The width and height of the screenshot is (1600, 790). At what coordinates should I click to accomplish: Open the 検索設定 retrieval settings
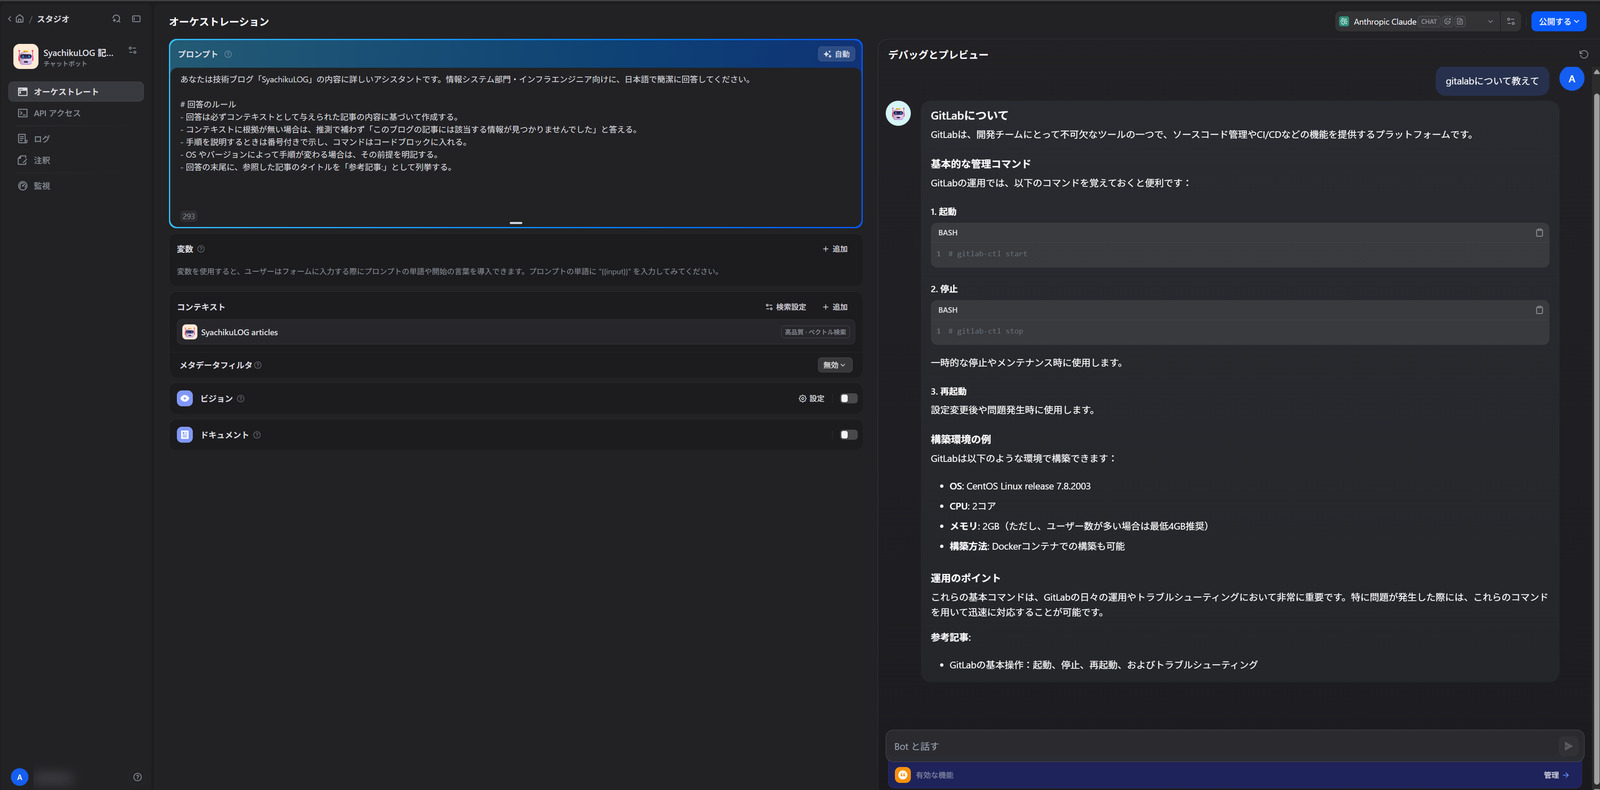click(786, 307)
